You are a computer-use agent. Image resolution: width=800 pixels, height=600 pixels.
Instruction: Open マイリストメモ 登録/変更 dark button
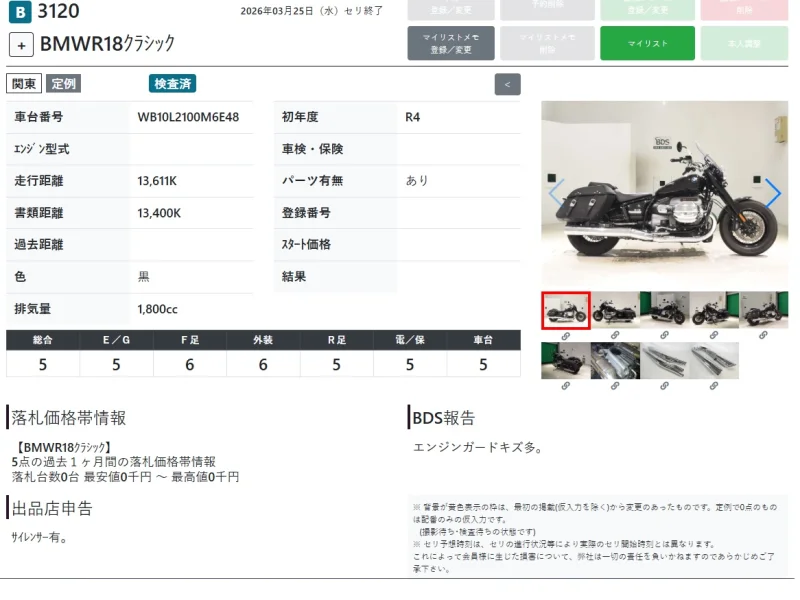coord(451,43)
